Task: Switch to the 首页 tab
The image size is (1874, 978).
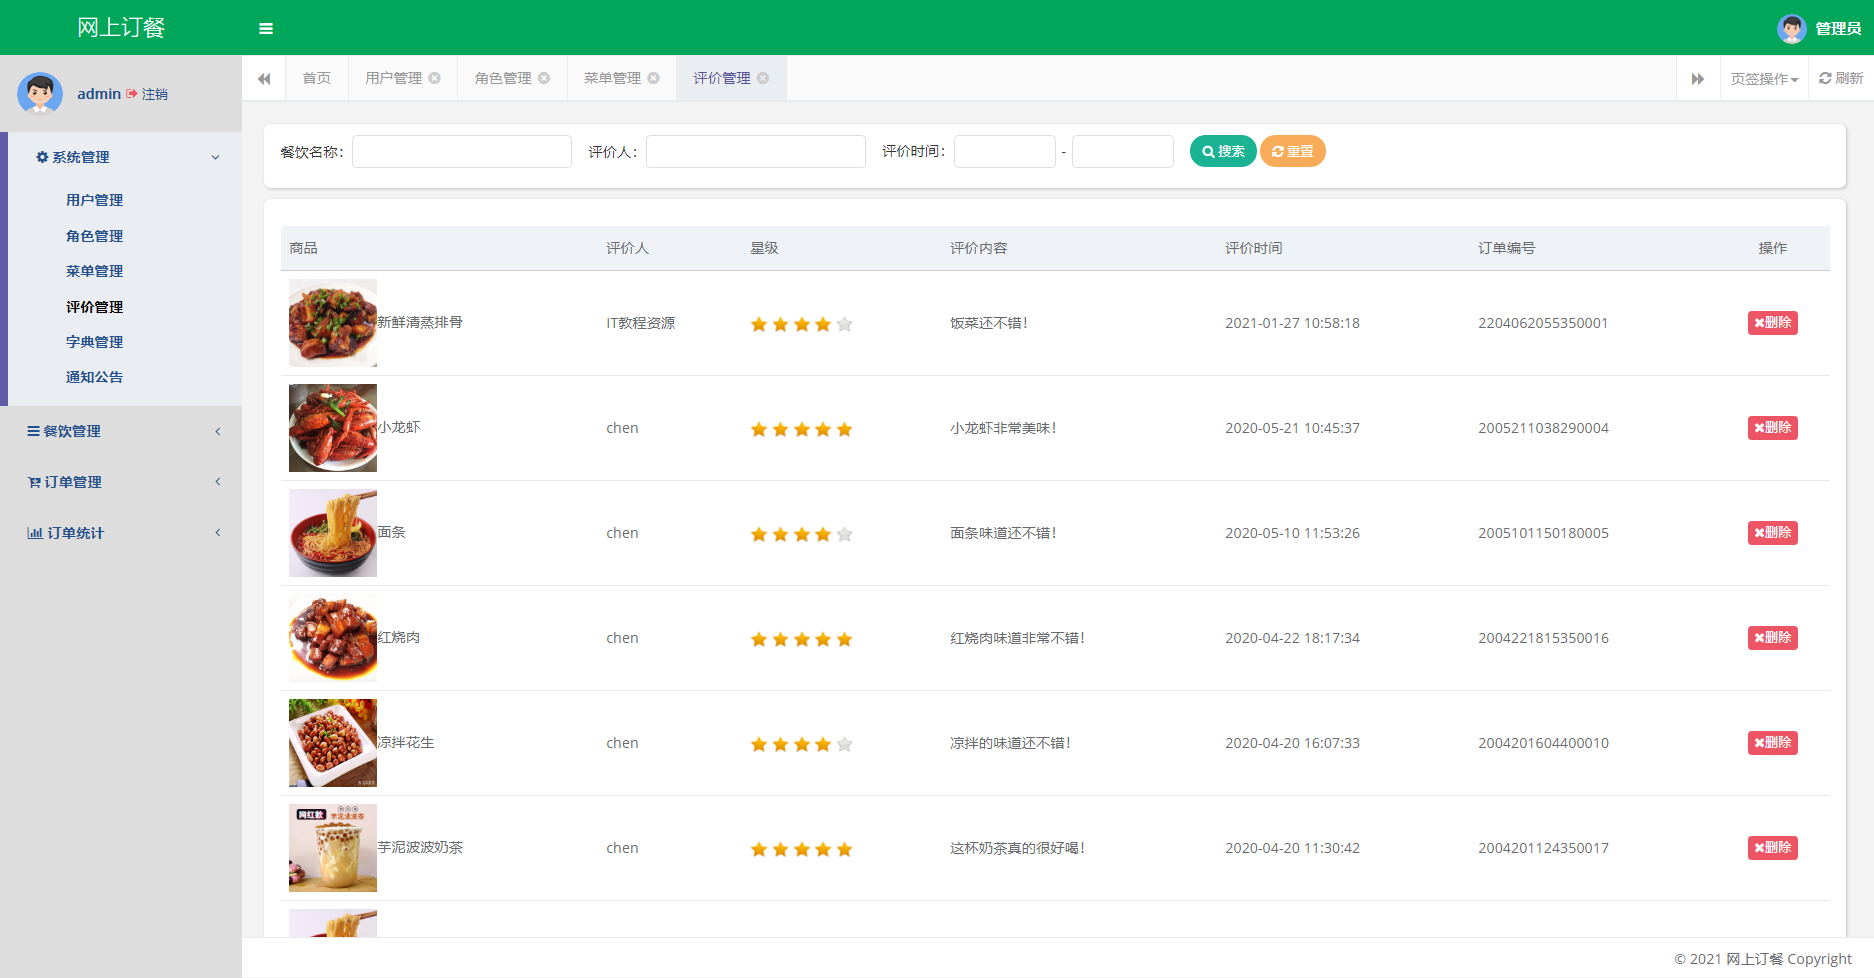Action: pyautogui.click(x=316, y=78)
